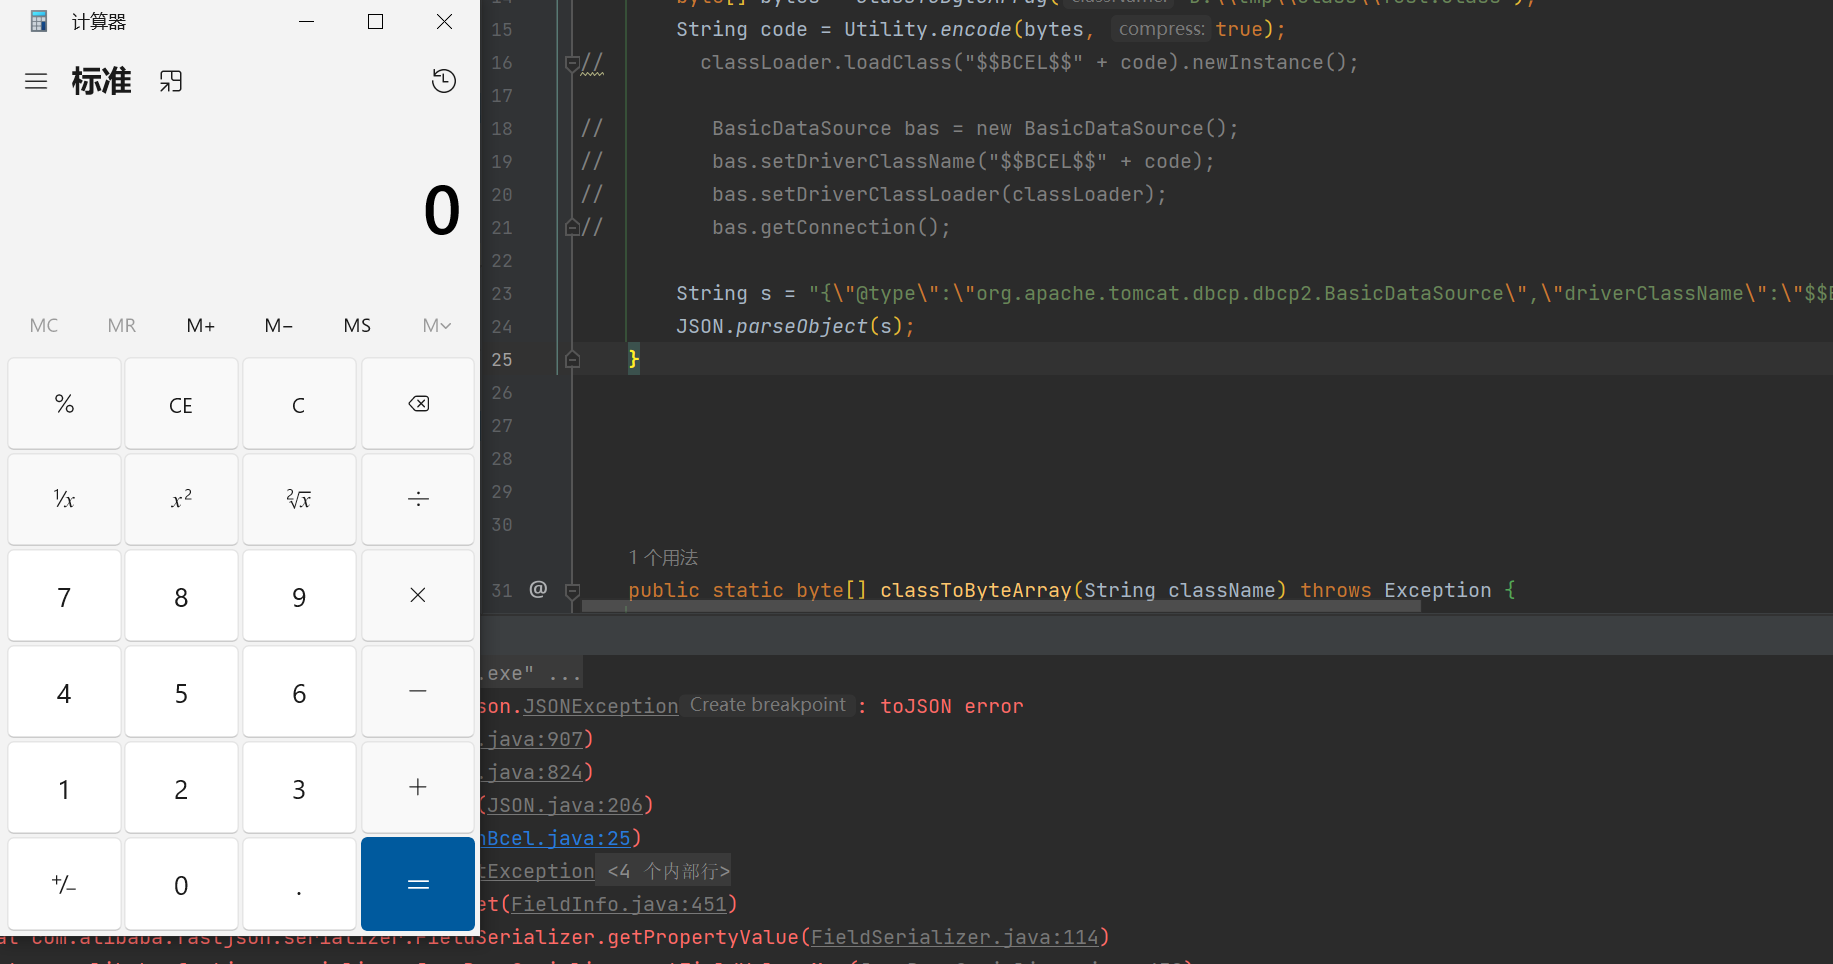Click the plus operator key
Image resolution: width=1833 pixels, height=964 pixels.
pos(418,788)
